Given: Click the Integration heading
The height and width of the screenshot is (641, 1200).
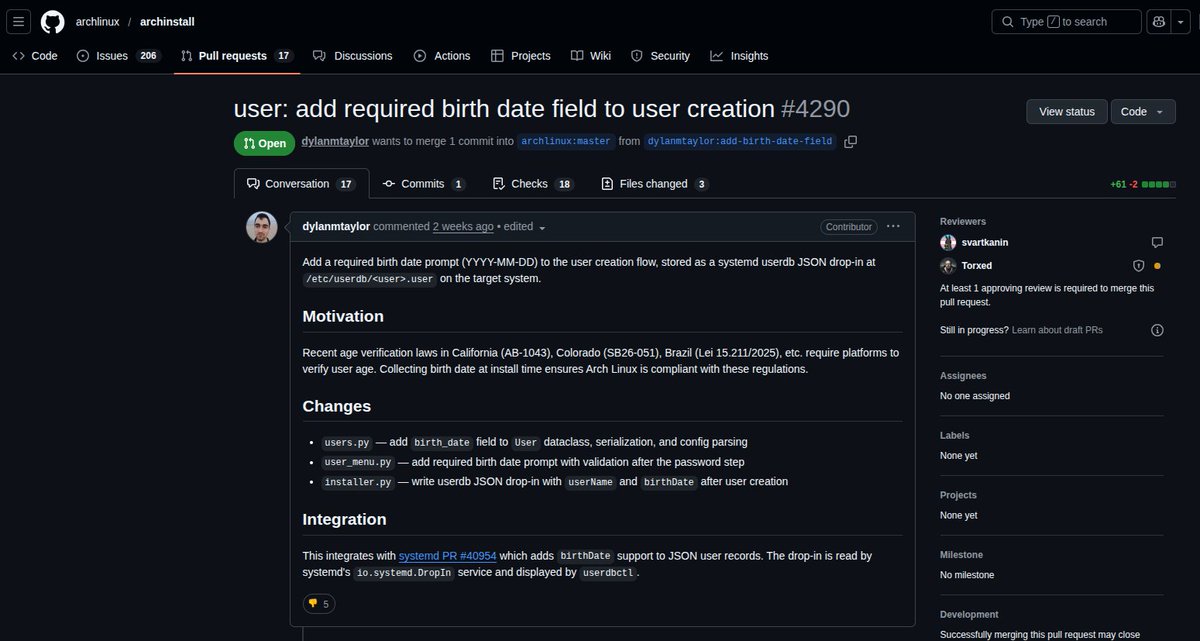Looking at the screenshot, I should pyautogui.click(x=344, y=519).
